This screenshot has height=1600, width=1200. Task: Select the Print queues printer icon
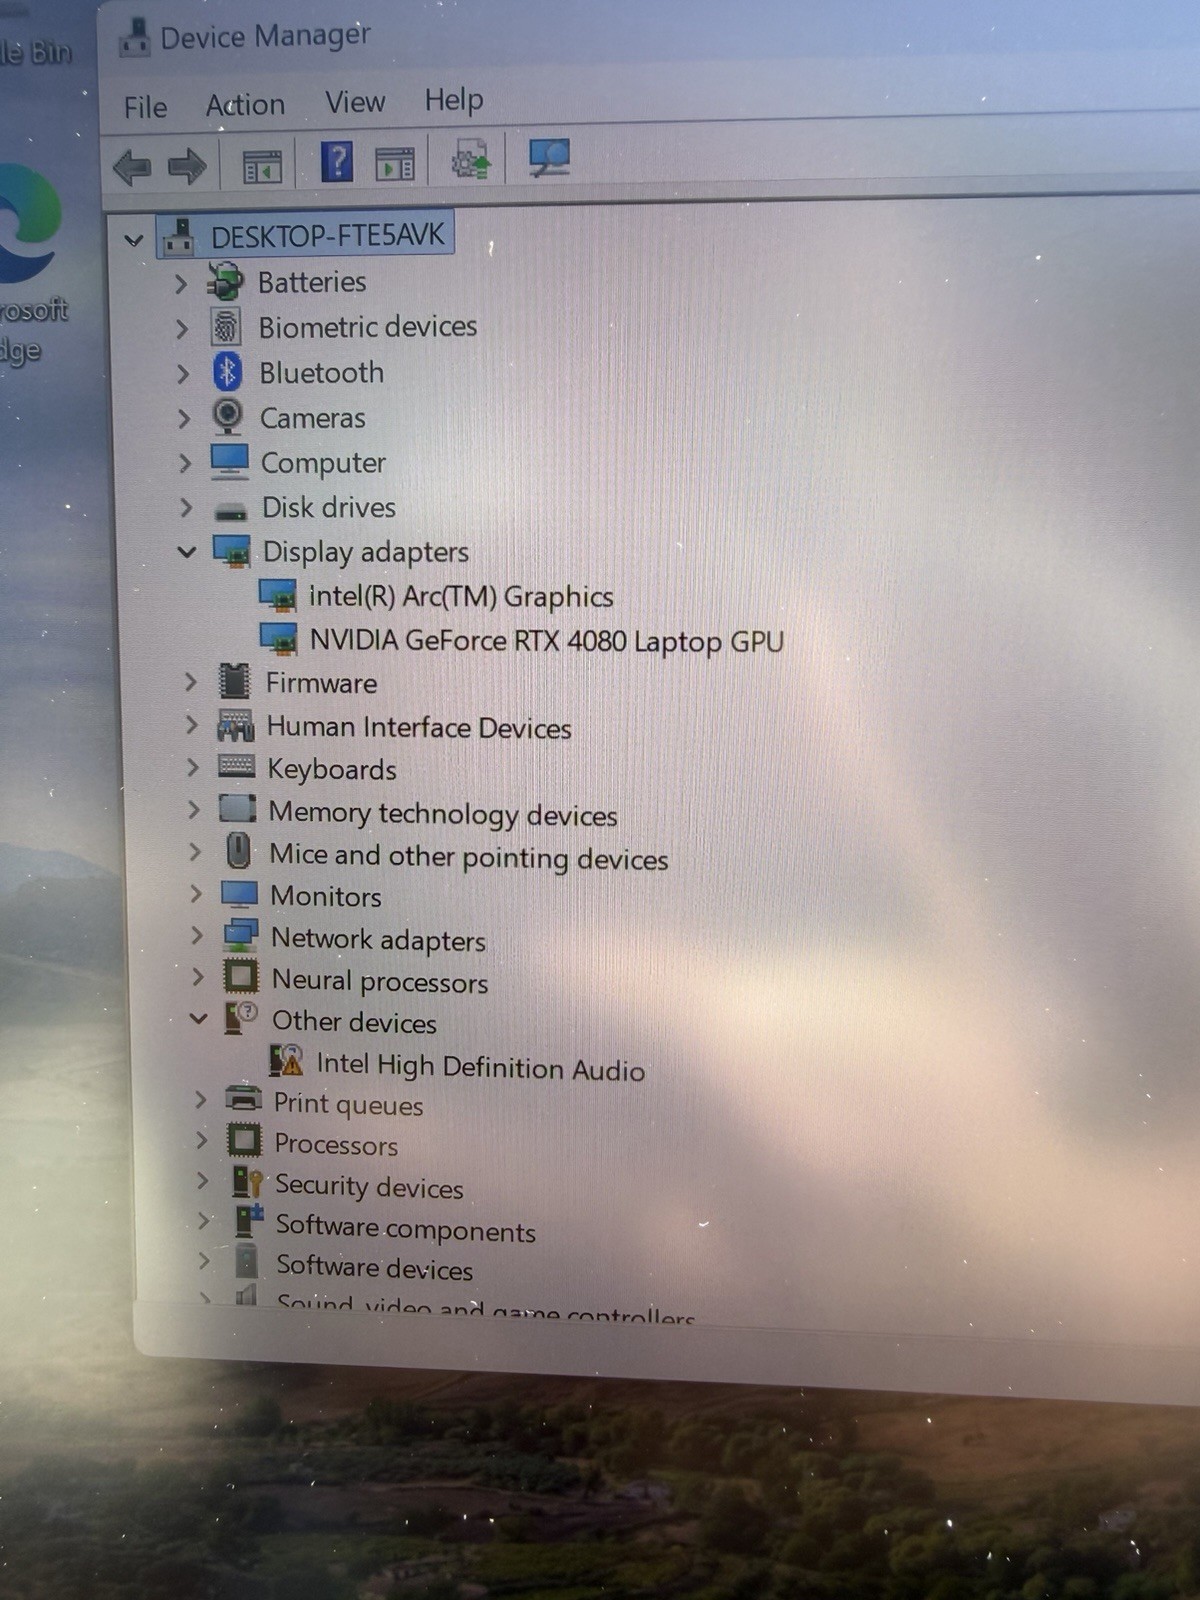244,1098
